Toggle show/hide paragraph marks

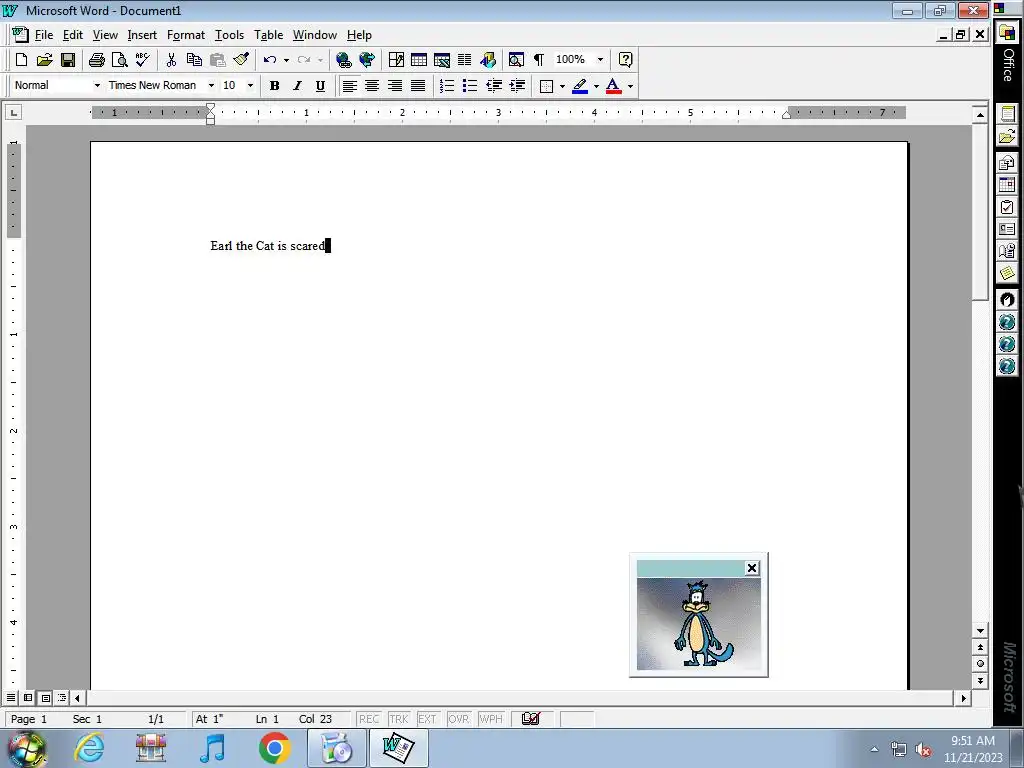[539, 60]
